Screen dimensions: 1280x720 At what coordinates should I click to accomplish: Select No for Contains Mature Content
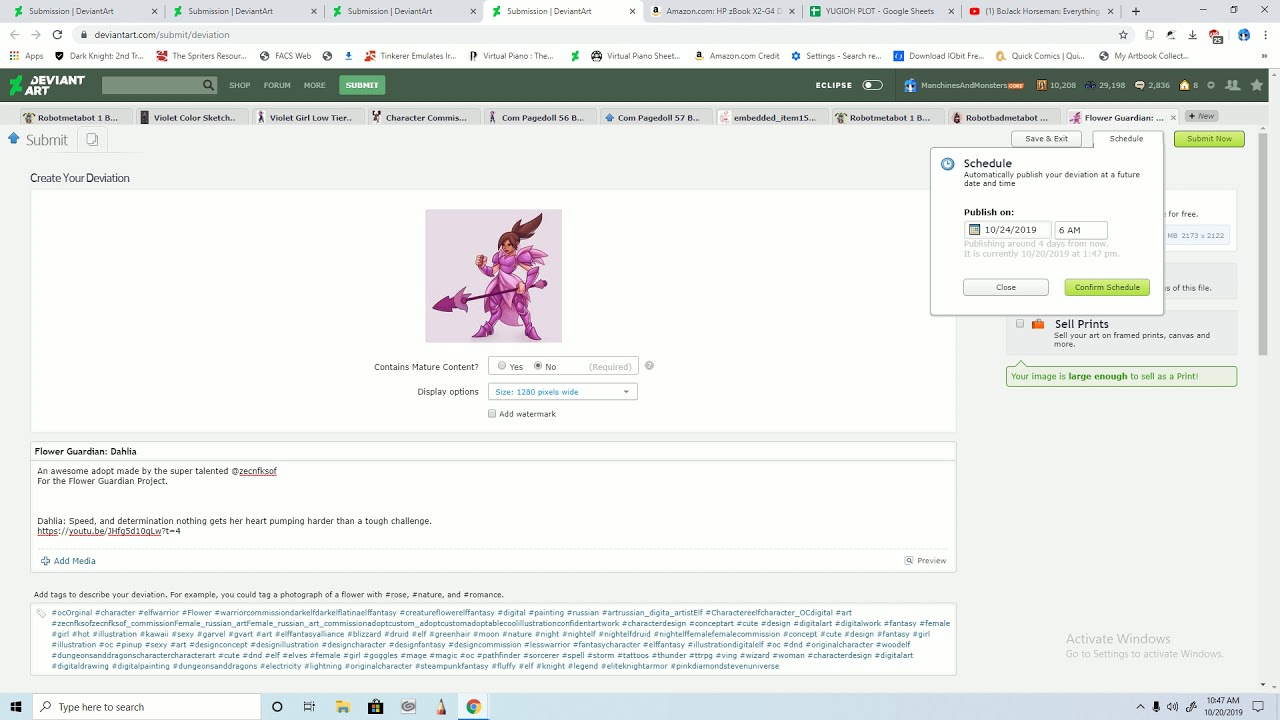click(538, 366)
